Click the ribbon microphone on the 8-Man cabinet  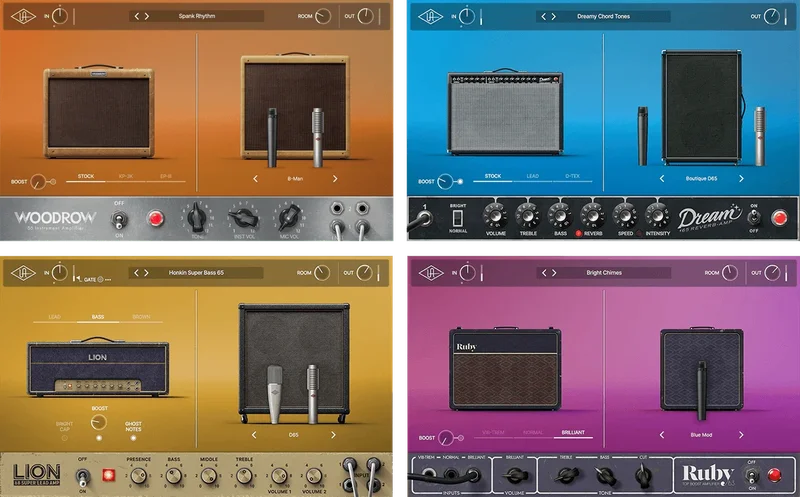[x=317, y=138]
